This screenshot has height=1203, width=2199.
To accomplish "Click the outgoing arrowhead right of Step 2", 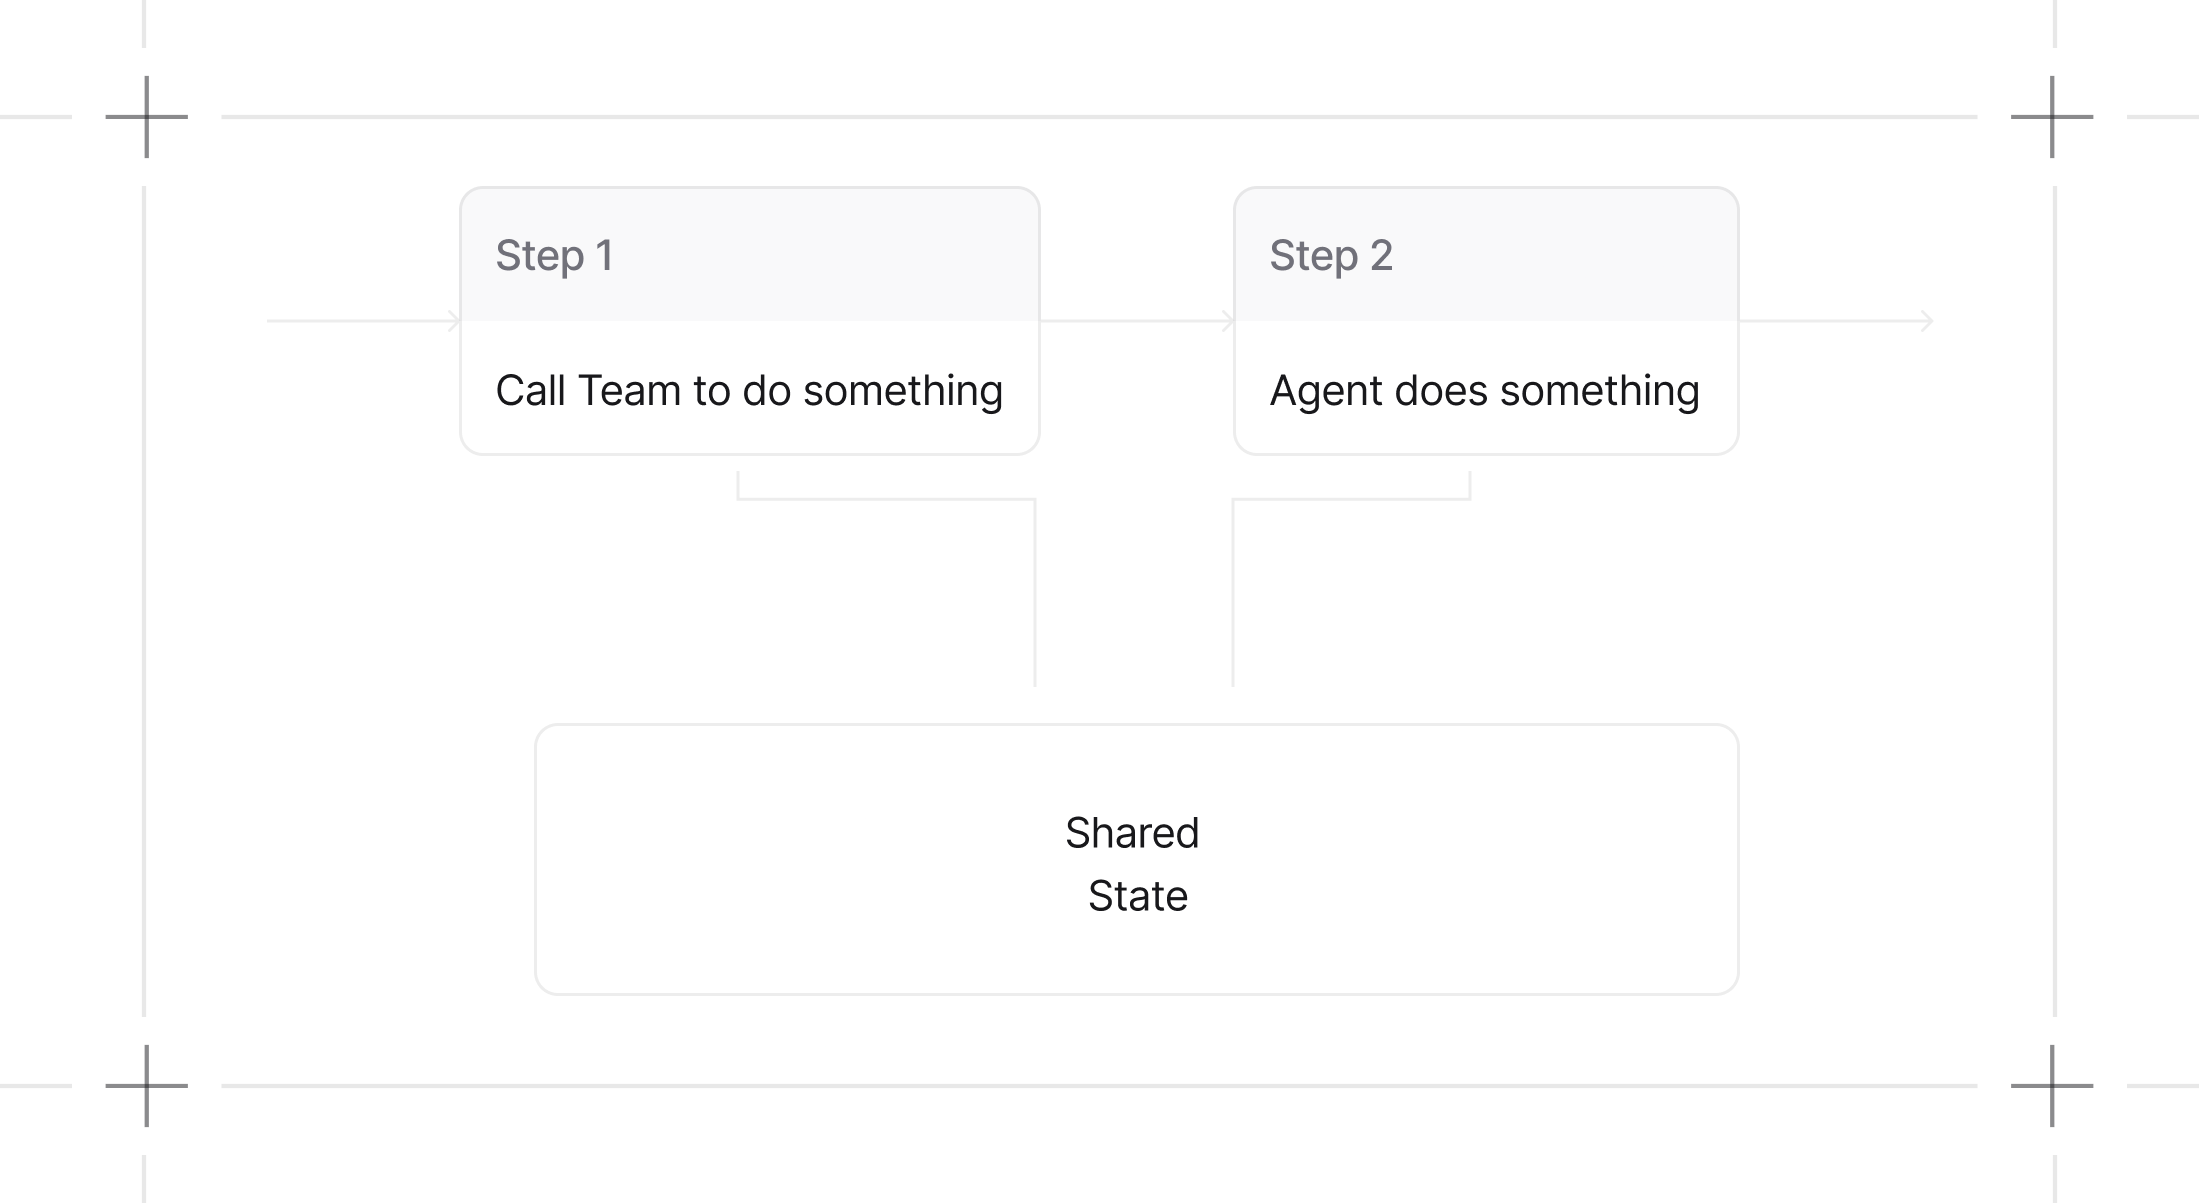I will (x=1927, y=321).
